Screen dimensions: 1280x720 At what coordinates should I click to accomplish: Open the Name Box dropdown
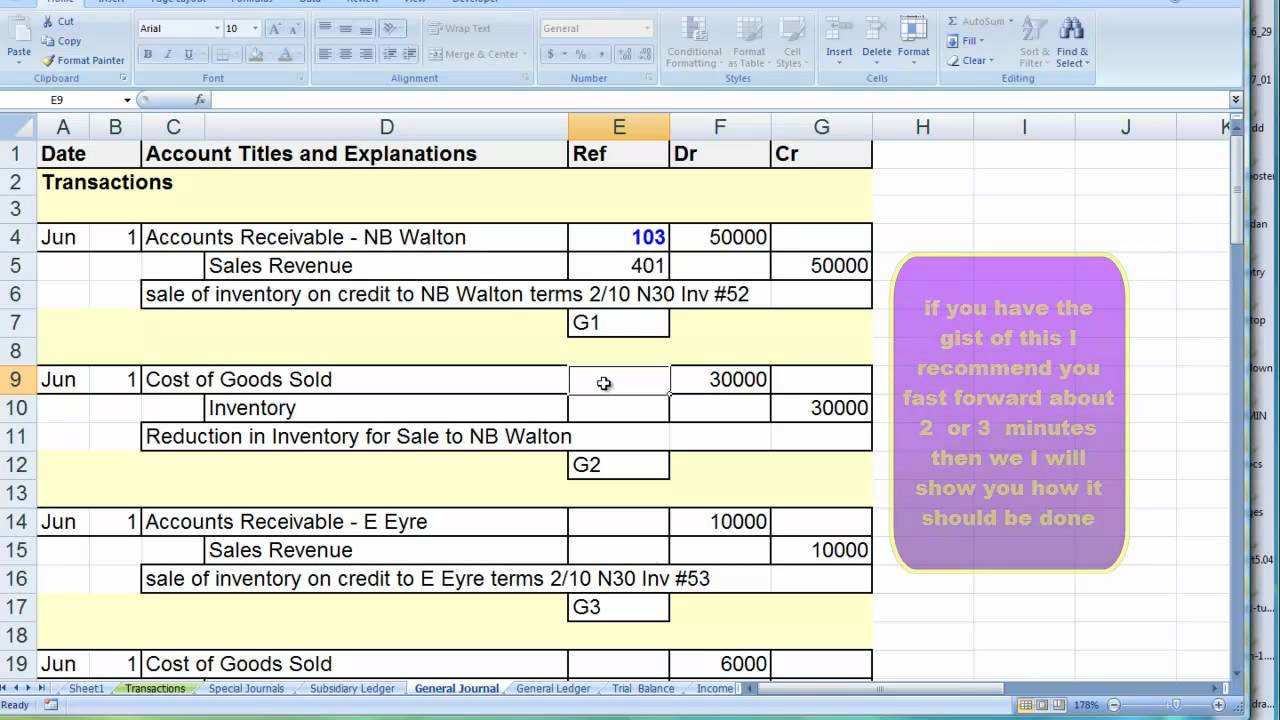pyautogui.click(x=127, y=100)
